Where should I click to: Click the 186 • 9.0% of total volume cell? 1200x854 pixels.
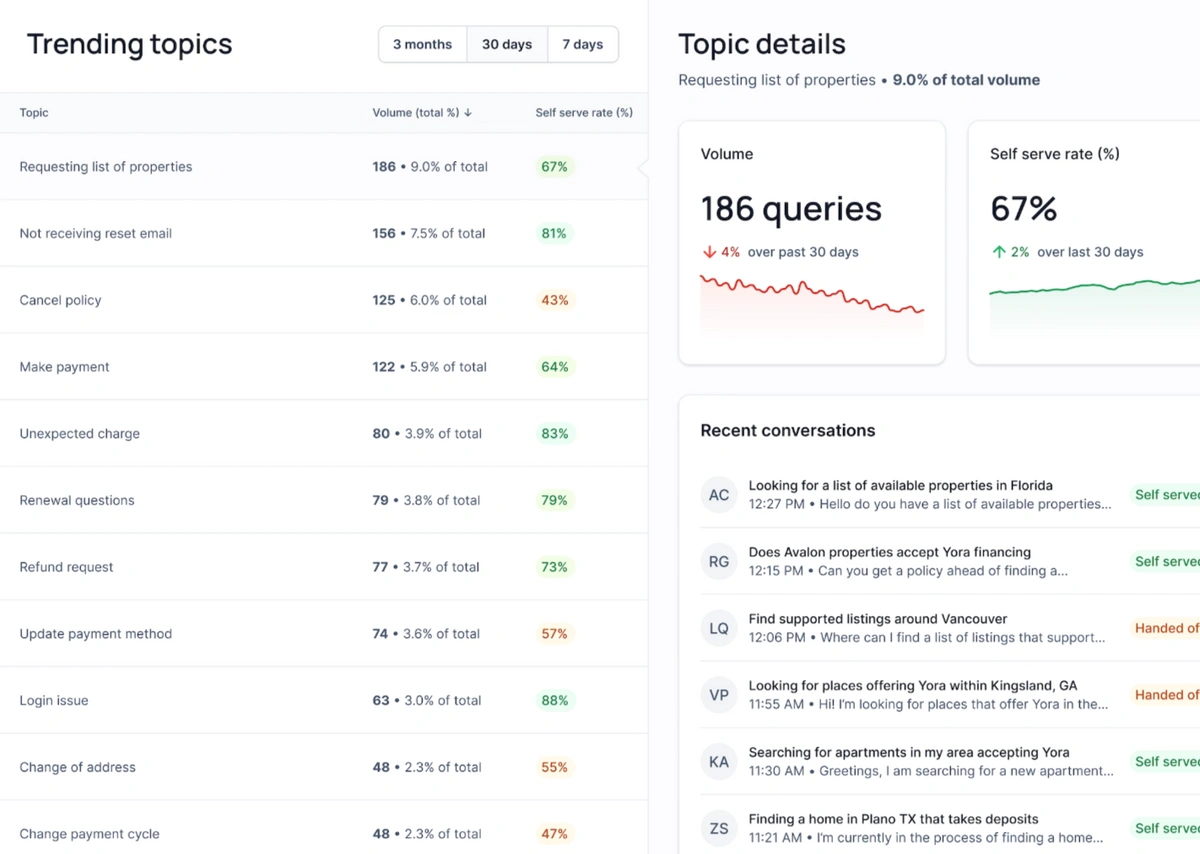tap(430, 167)
